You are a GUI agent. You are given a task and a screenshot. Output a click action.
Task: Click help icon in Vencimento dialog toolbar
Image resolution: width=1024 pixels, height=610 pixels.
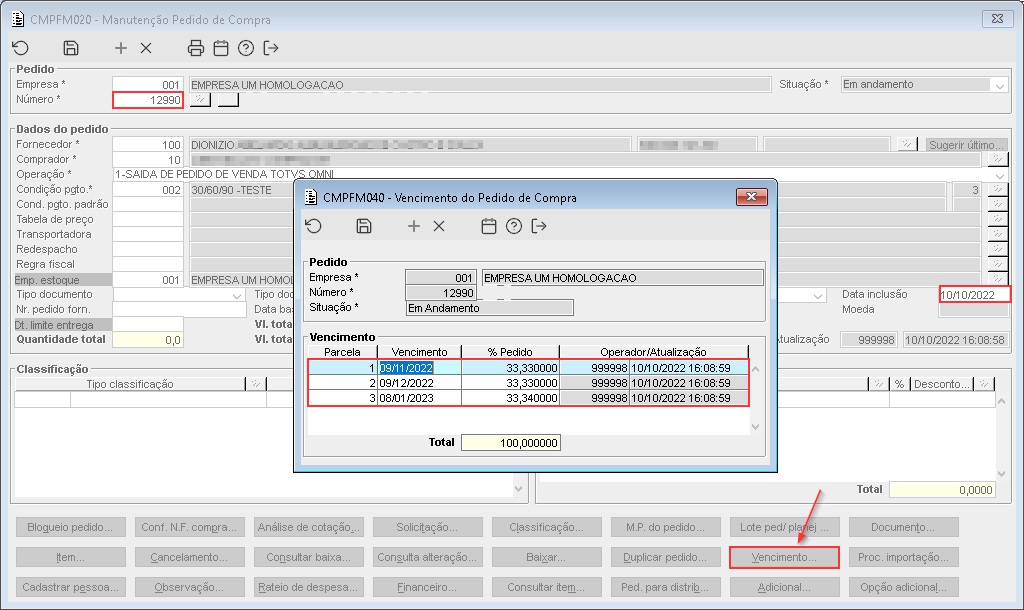[x=514, y=226]
